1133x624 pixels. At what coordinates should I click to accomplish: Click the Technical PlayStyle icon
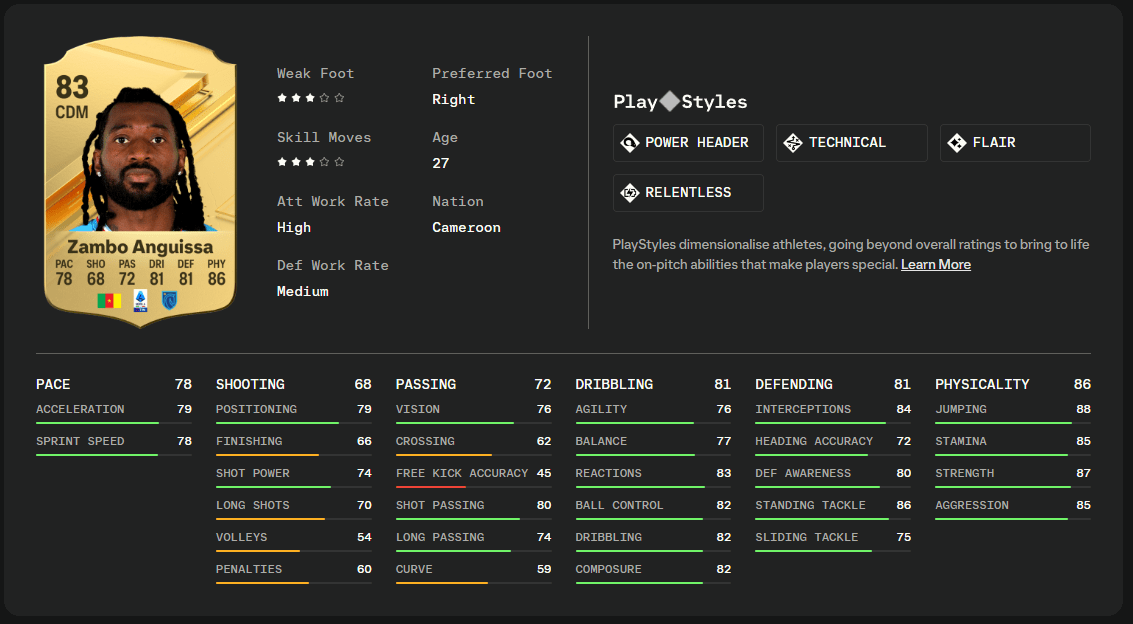793,143
